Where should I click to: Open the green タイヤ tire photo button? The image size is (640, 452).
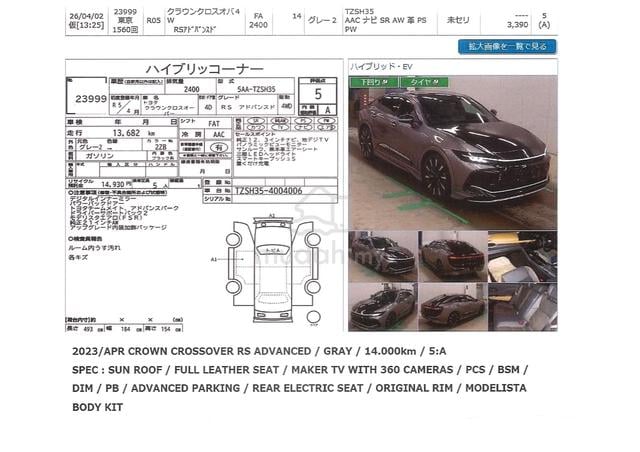(424, 82)
